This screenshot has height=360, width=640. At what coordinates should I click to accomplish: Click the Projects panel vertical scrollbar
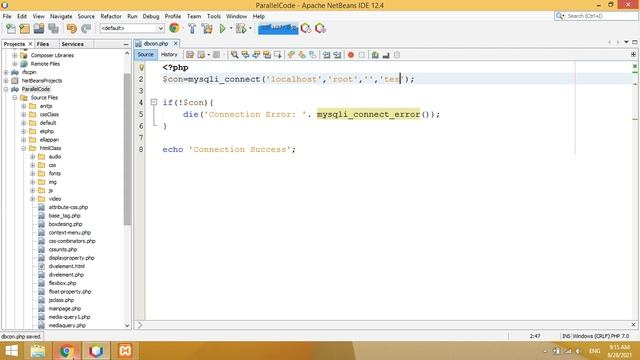click(127, 149)
